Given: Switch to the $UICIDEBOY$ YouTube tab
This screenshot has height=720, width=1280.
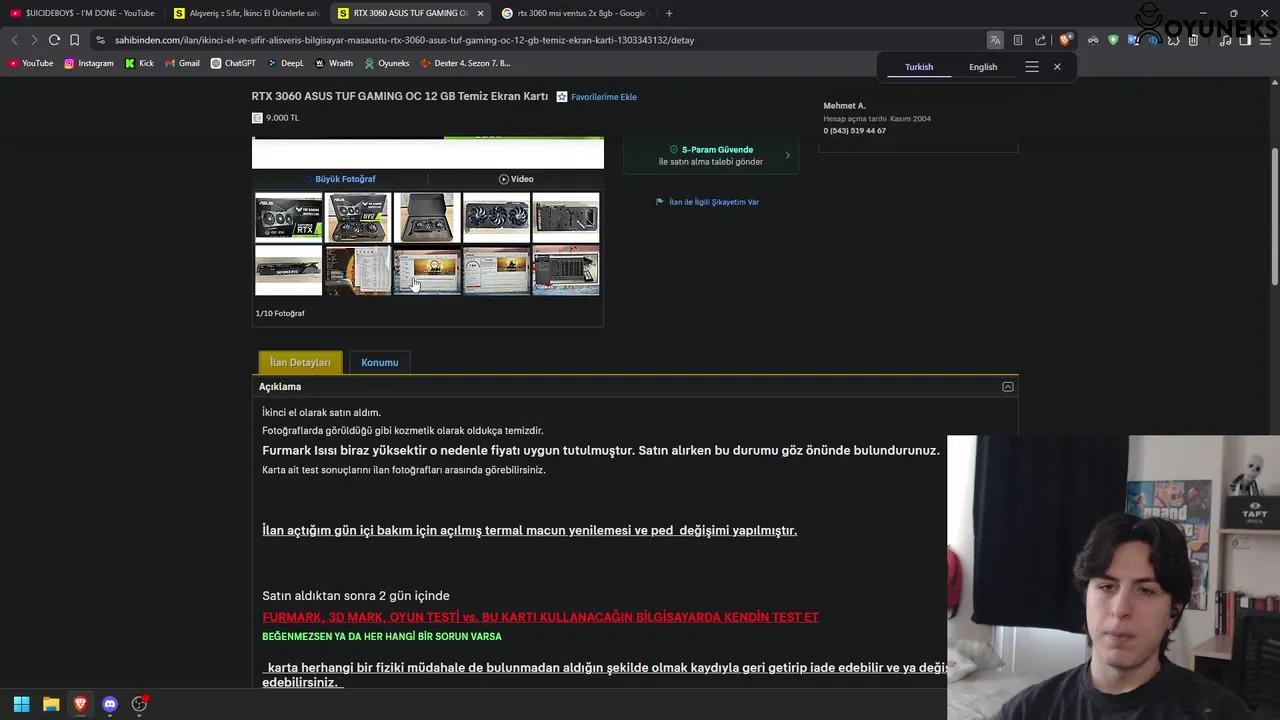Looking at the screenshot, I should click(82, 13).
